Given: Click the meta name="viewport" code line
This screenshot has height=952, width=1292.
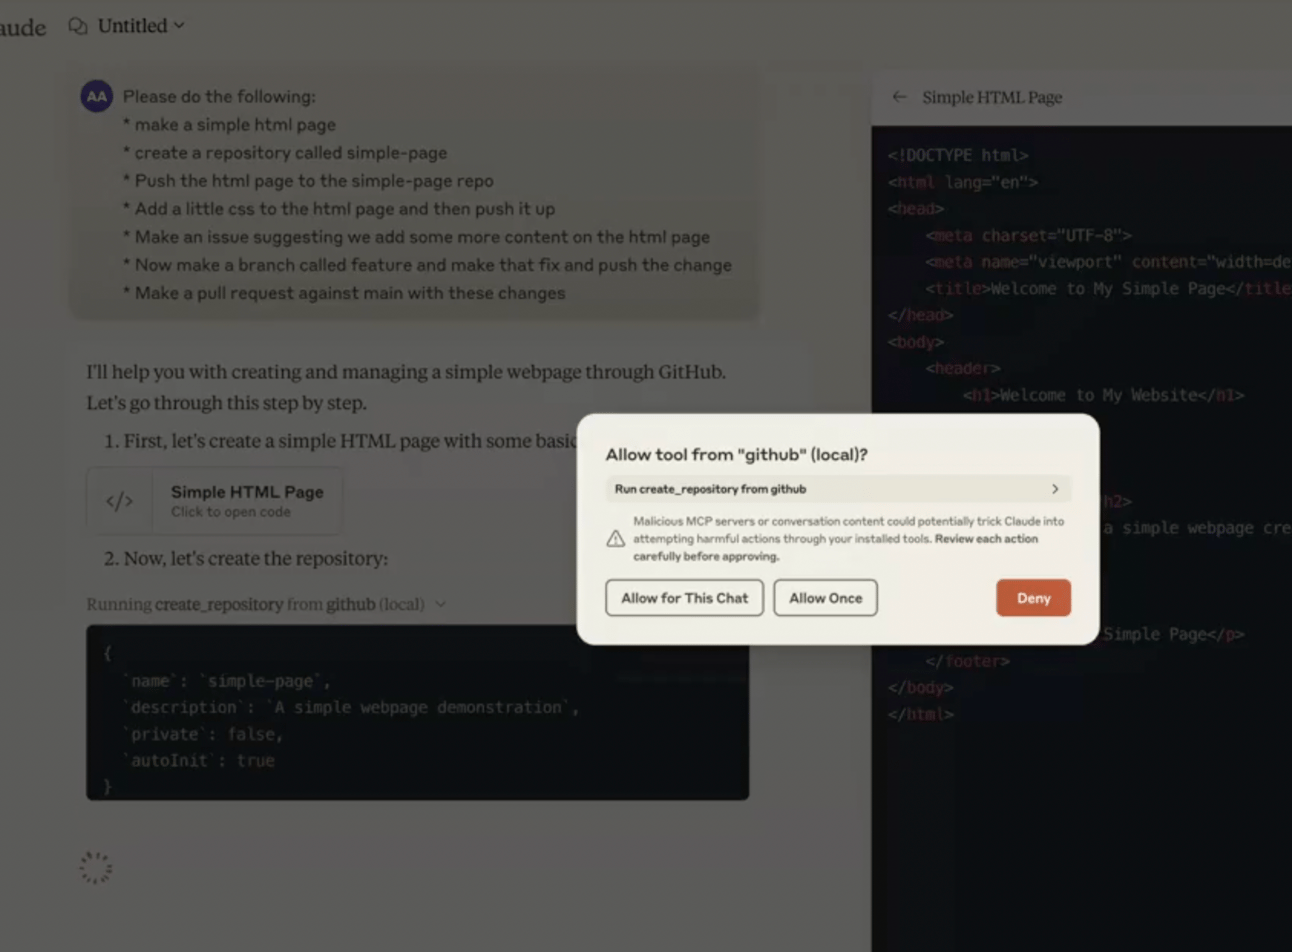Looking at the screenshot, I should coord(1108,262).
